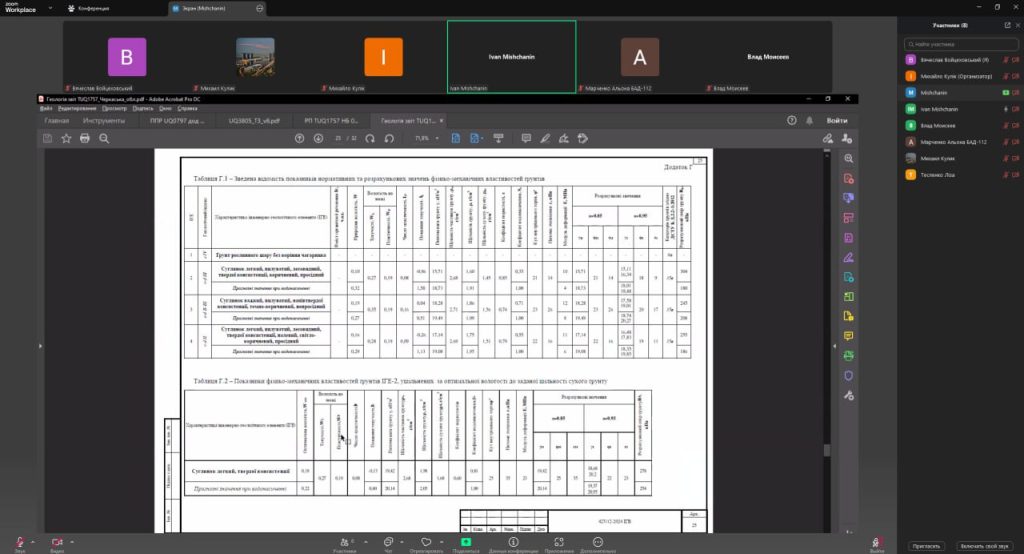This screenshot has height=554, width=1024.
Task: Go to next page with down arrow
Action: point(317,138)
